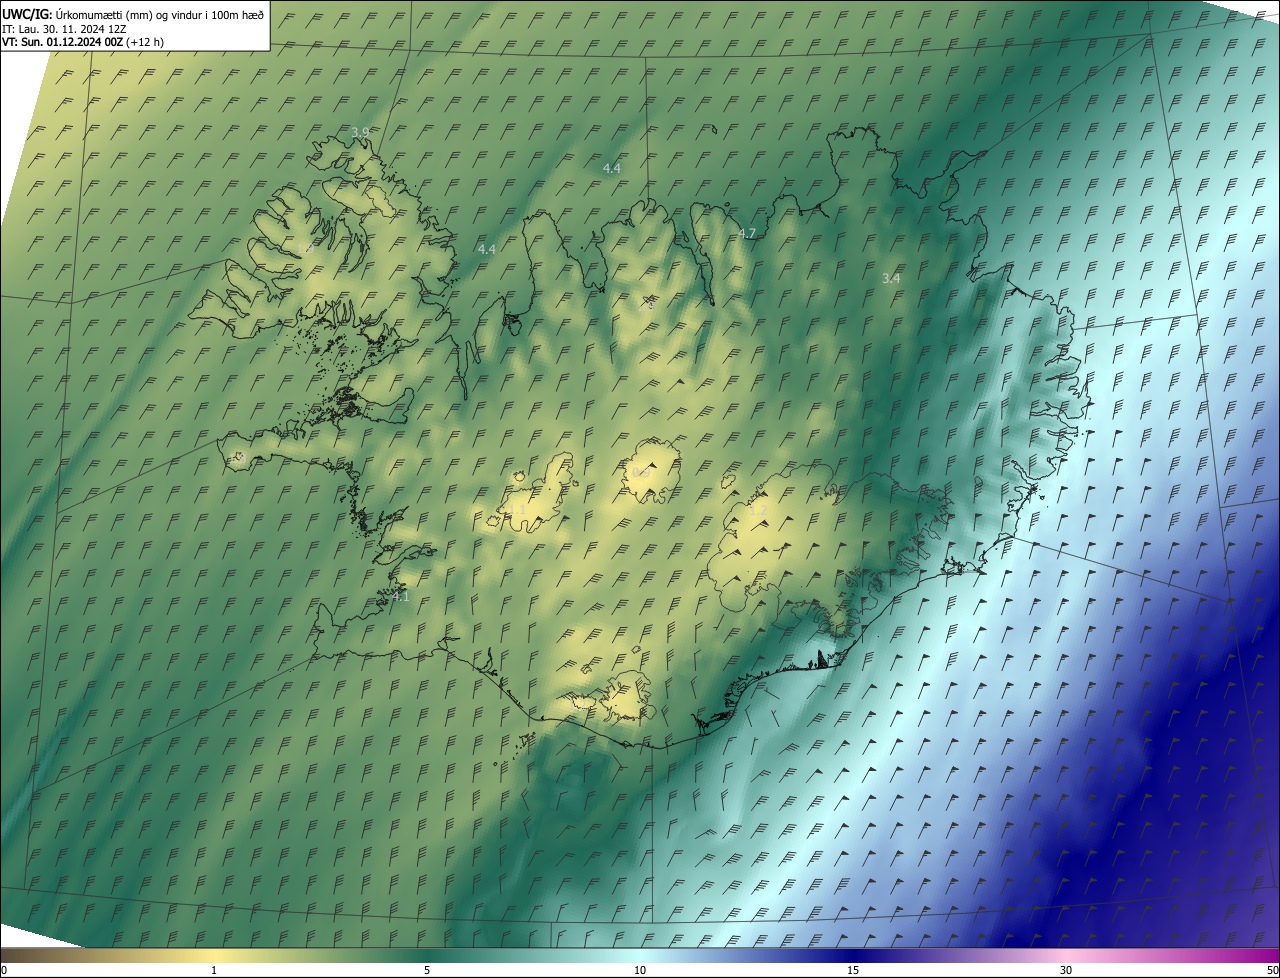Click the "1.1" value label on the glacier
This screenshot has height=978, width=1280.
(516, 510)
